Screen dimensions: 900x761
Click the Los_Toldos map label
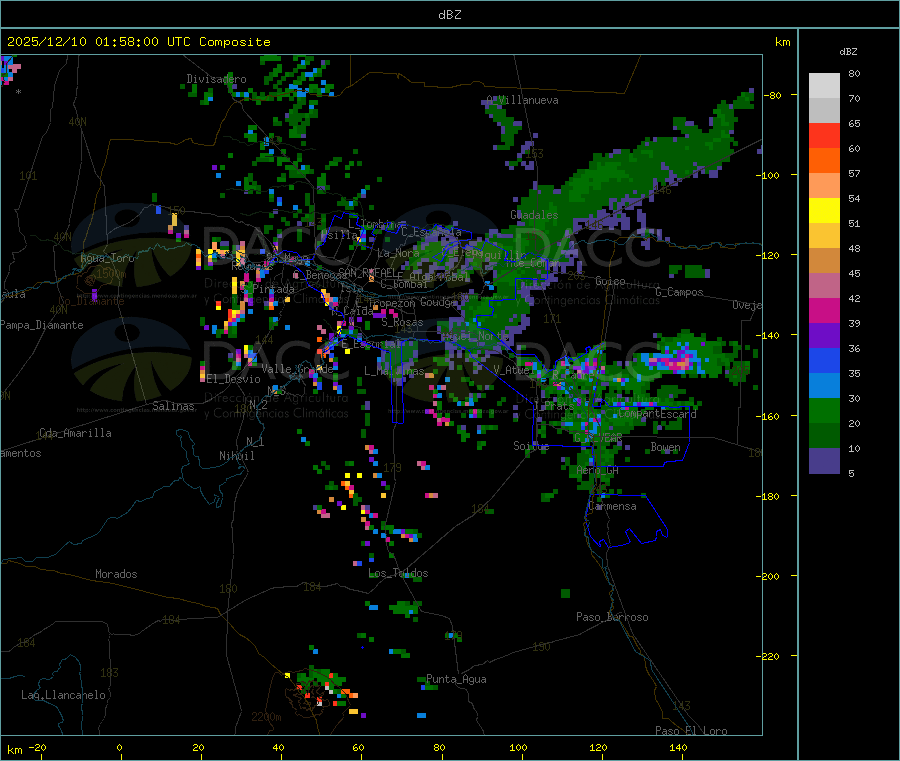[x=398, y=573]
